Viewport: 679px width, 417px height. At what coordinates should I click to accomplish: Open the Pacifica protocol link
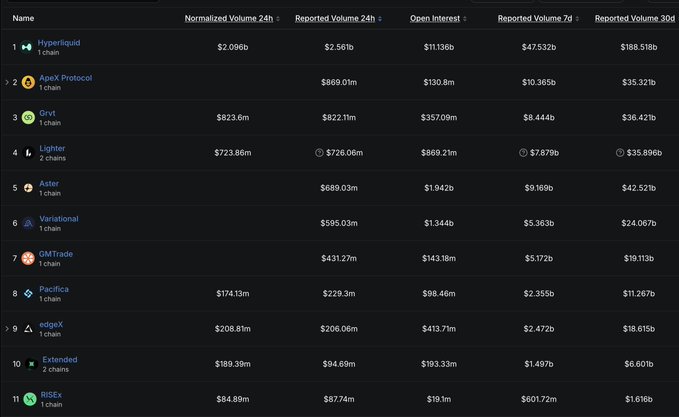54,289
